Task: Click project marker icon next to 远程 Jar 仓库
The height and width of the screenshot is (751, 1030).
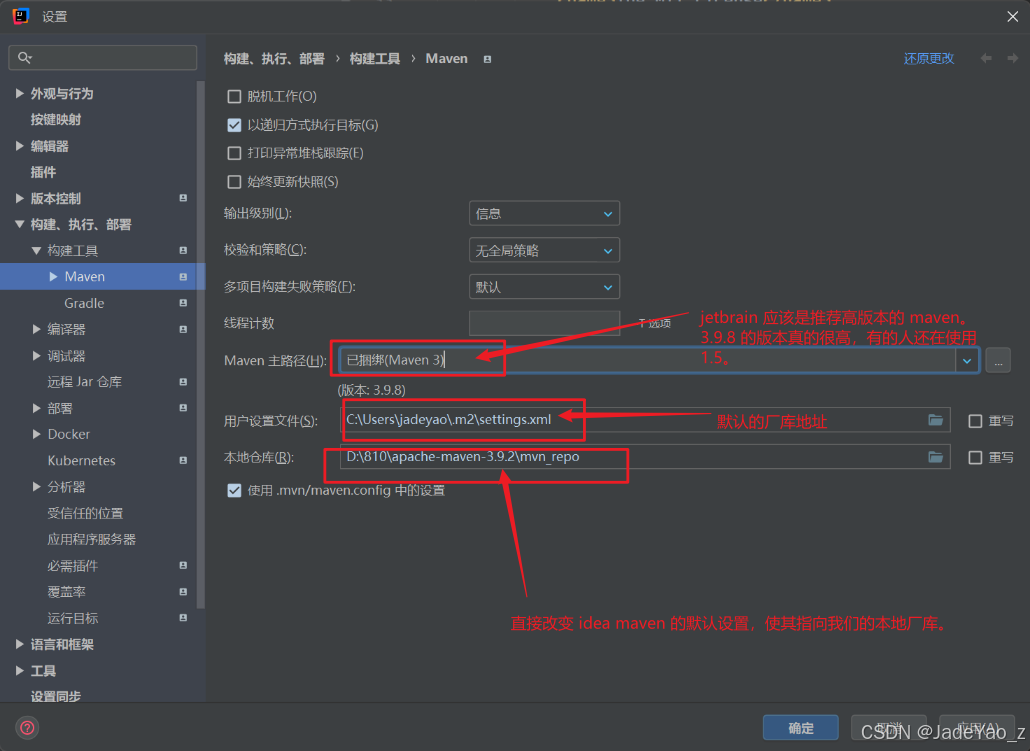Action: point(183,382)
